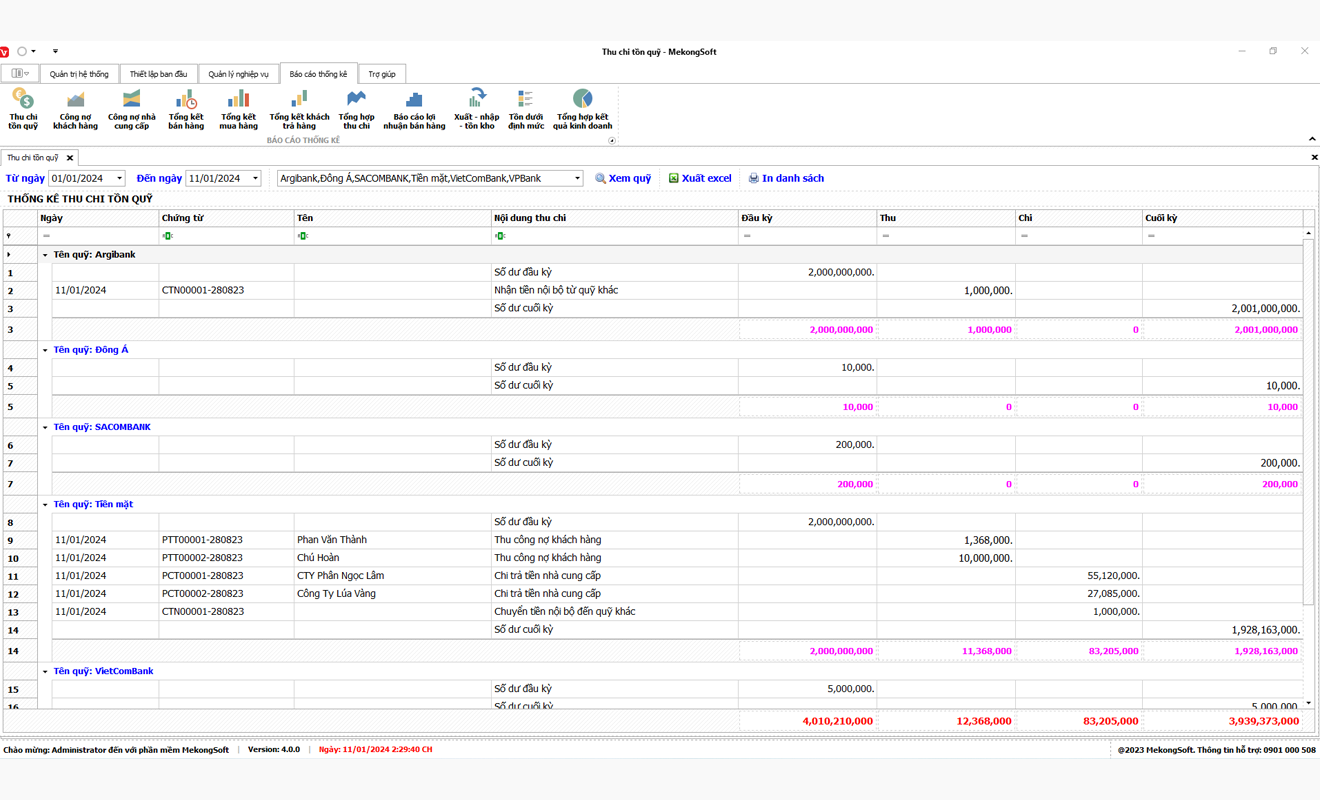Screen dimensions: 1320x800
Task: Switch to Quản lý nghiệp vụ tab
Action: tap(238, 74)
